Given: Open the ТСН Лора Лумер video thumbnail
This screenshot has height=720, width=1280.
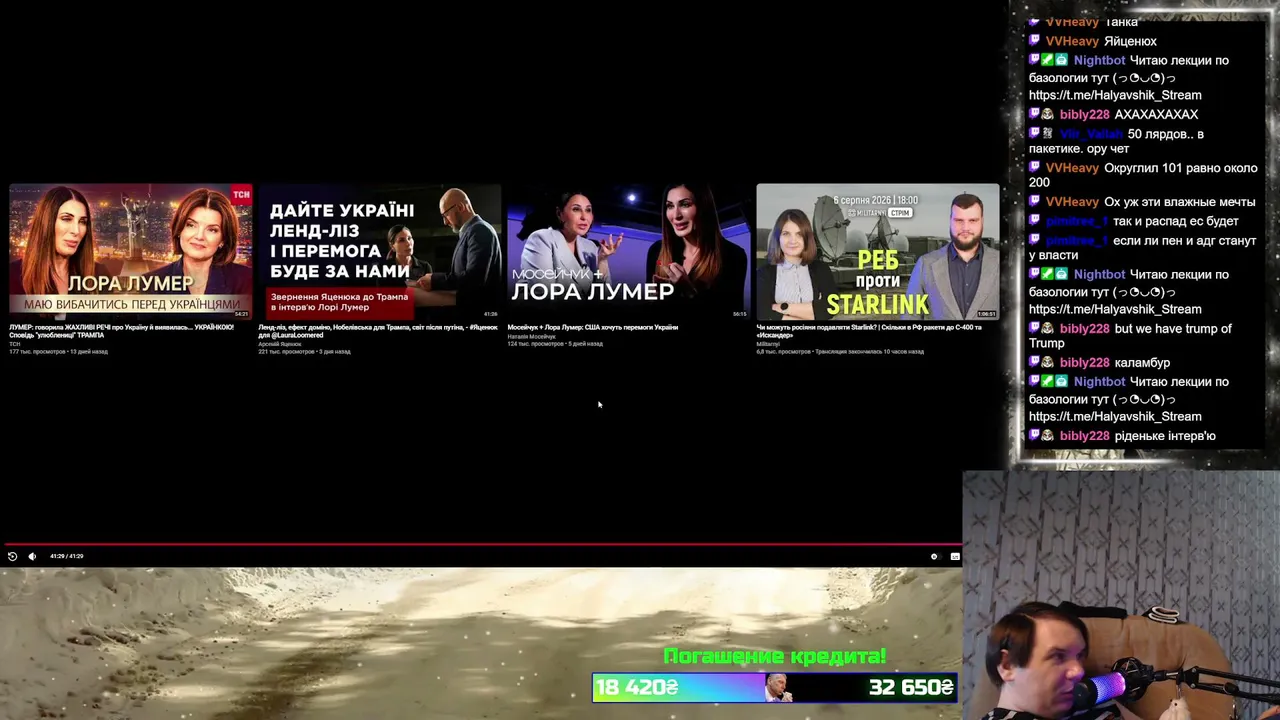Looking at the screenshot, I should (x=130, y=251).
